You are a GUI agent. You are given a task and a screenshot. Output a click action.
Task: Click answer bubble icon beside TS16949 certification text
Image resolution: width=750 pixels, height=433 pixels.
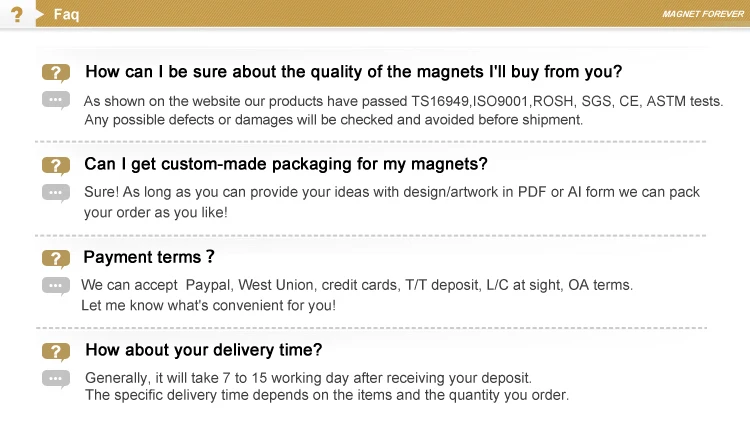(x=56, y=100)
